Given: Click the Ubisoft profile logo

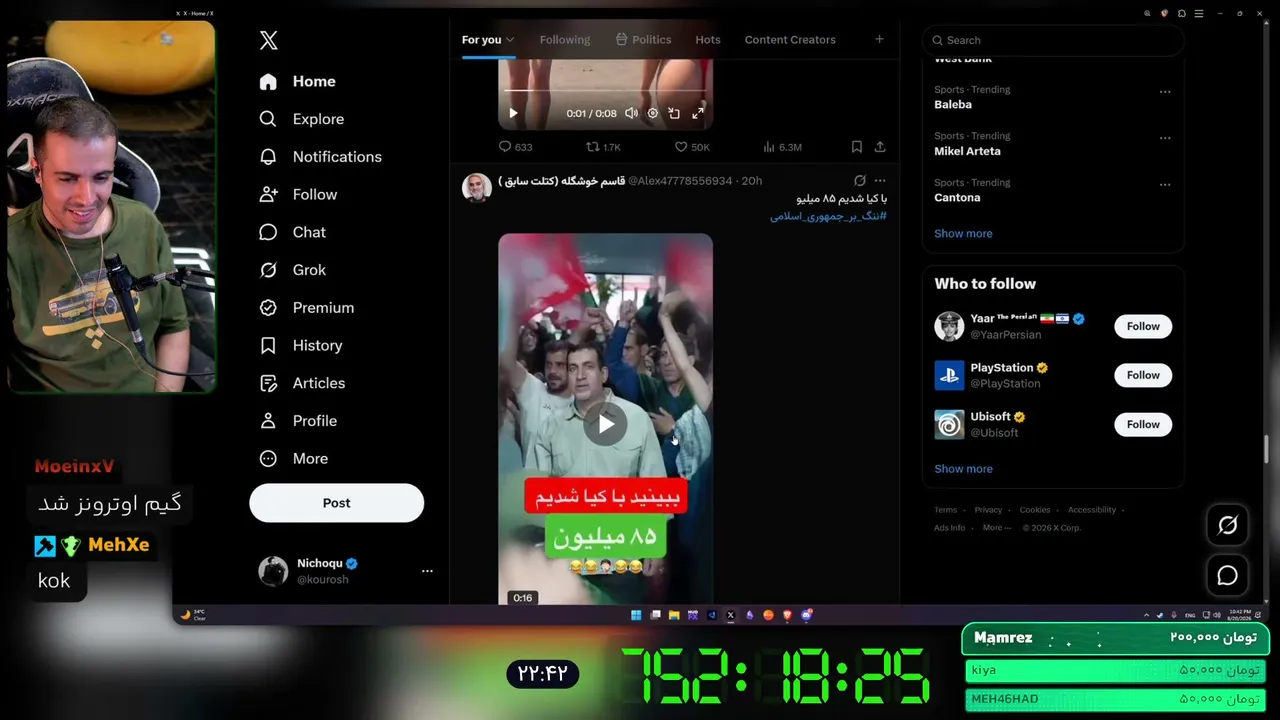Looking at the screenshot, I should tap(949, 424).
